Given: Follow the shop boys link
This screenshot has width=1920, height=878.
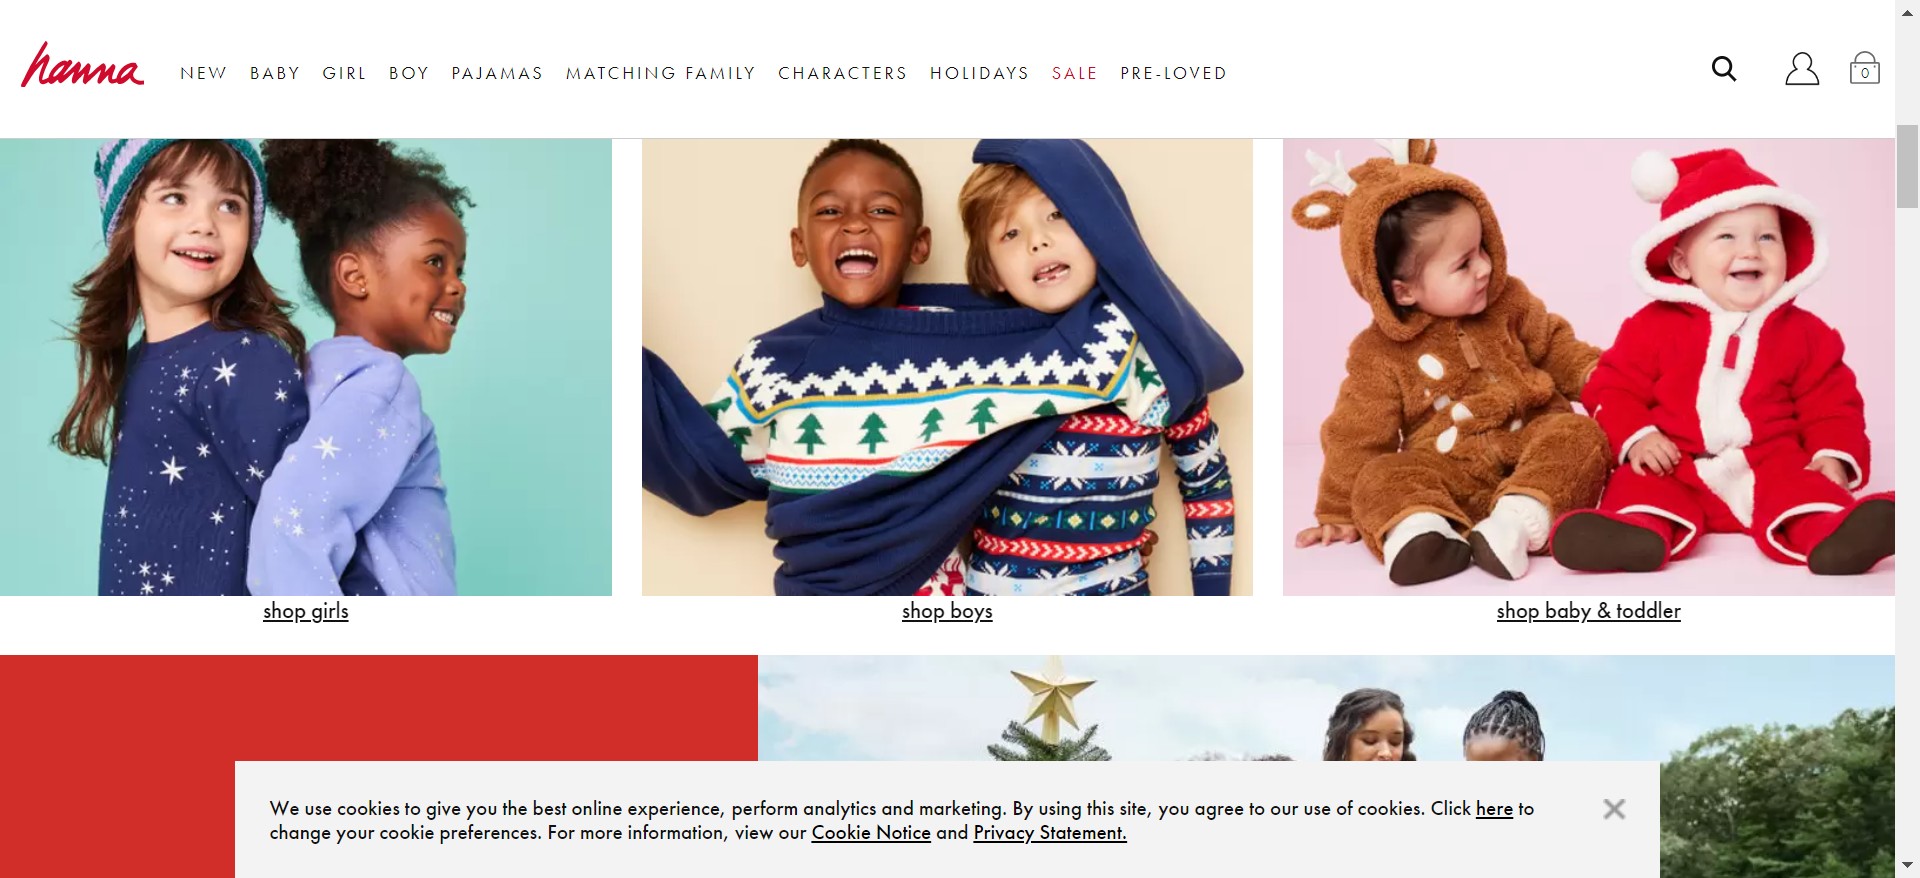Looking at the screenshot, I should (947, 611).
